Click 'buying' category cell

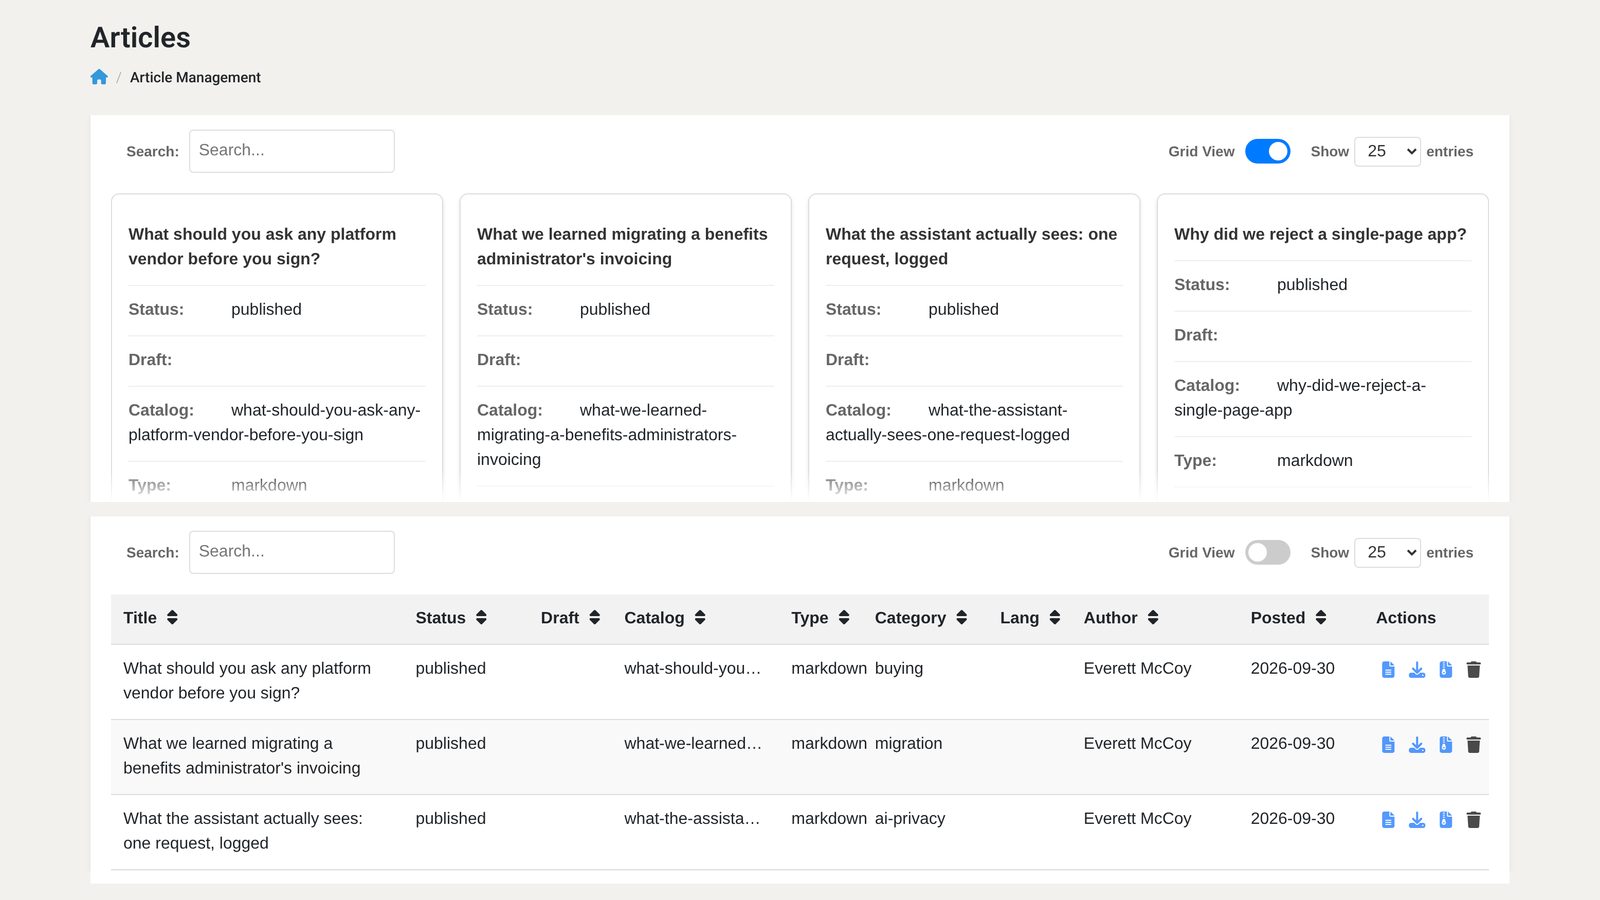click(x=899, y=668)
